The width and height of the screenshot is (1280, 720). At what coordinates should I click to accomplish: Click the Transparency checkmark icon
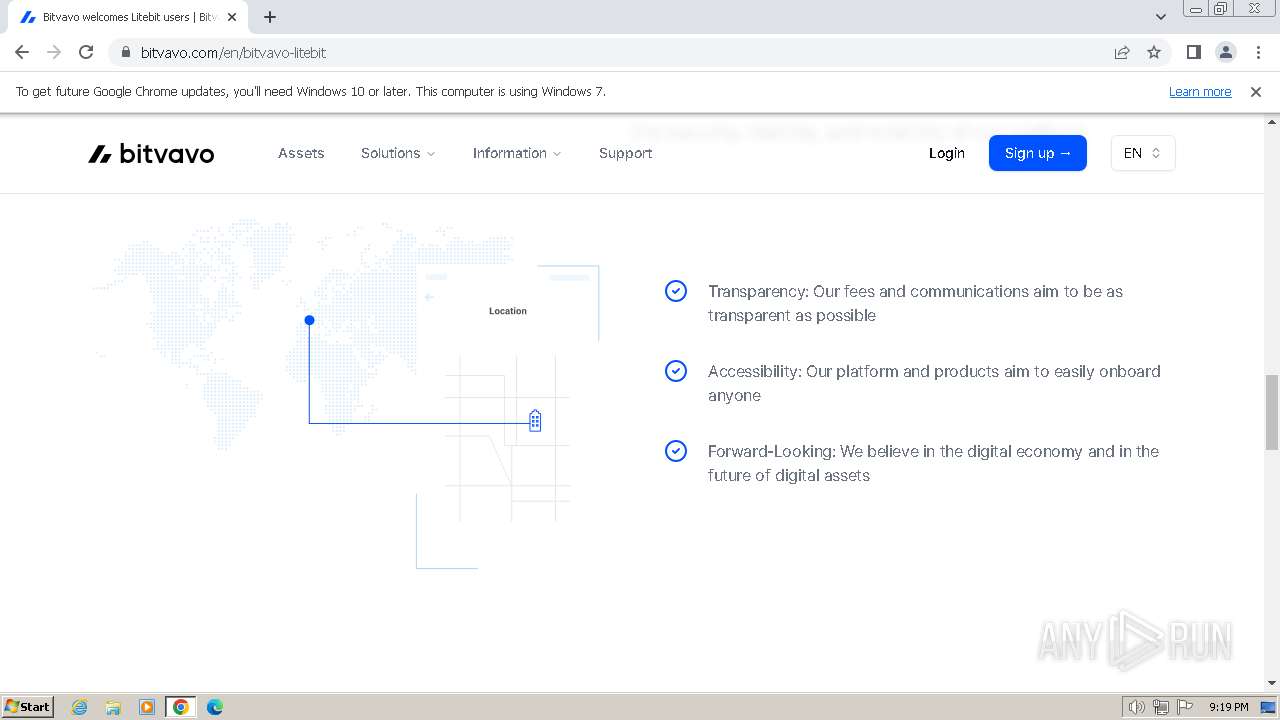676,291
